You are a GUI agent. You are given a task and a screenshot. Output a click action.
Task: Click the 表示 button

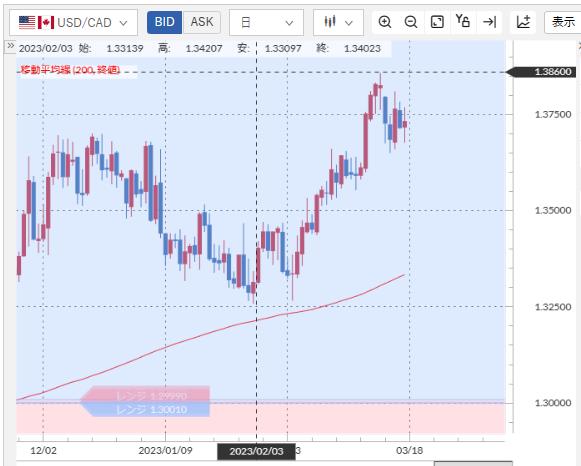[x=562, y=22]
